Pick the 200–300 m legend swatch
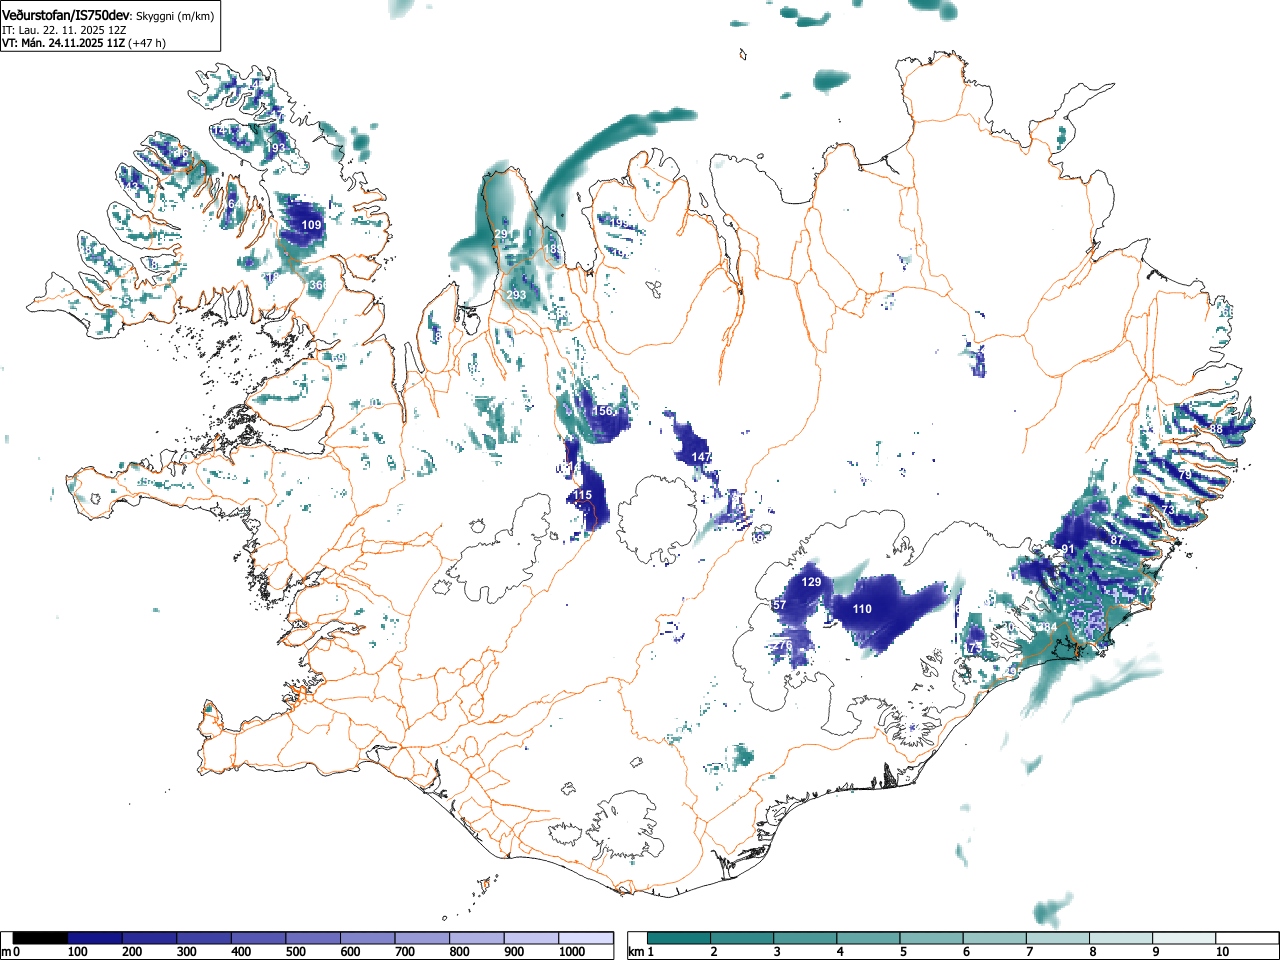Screen dimensions: 1280x960 pyautogui.click(x=150, y=938)
